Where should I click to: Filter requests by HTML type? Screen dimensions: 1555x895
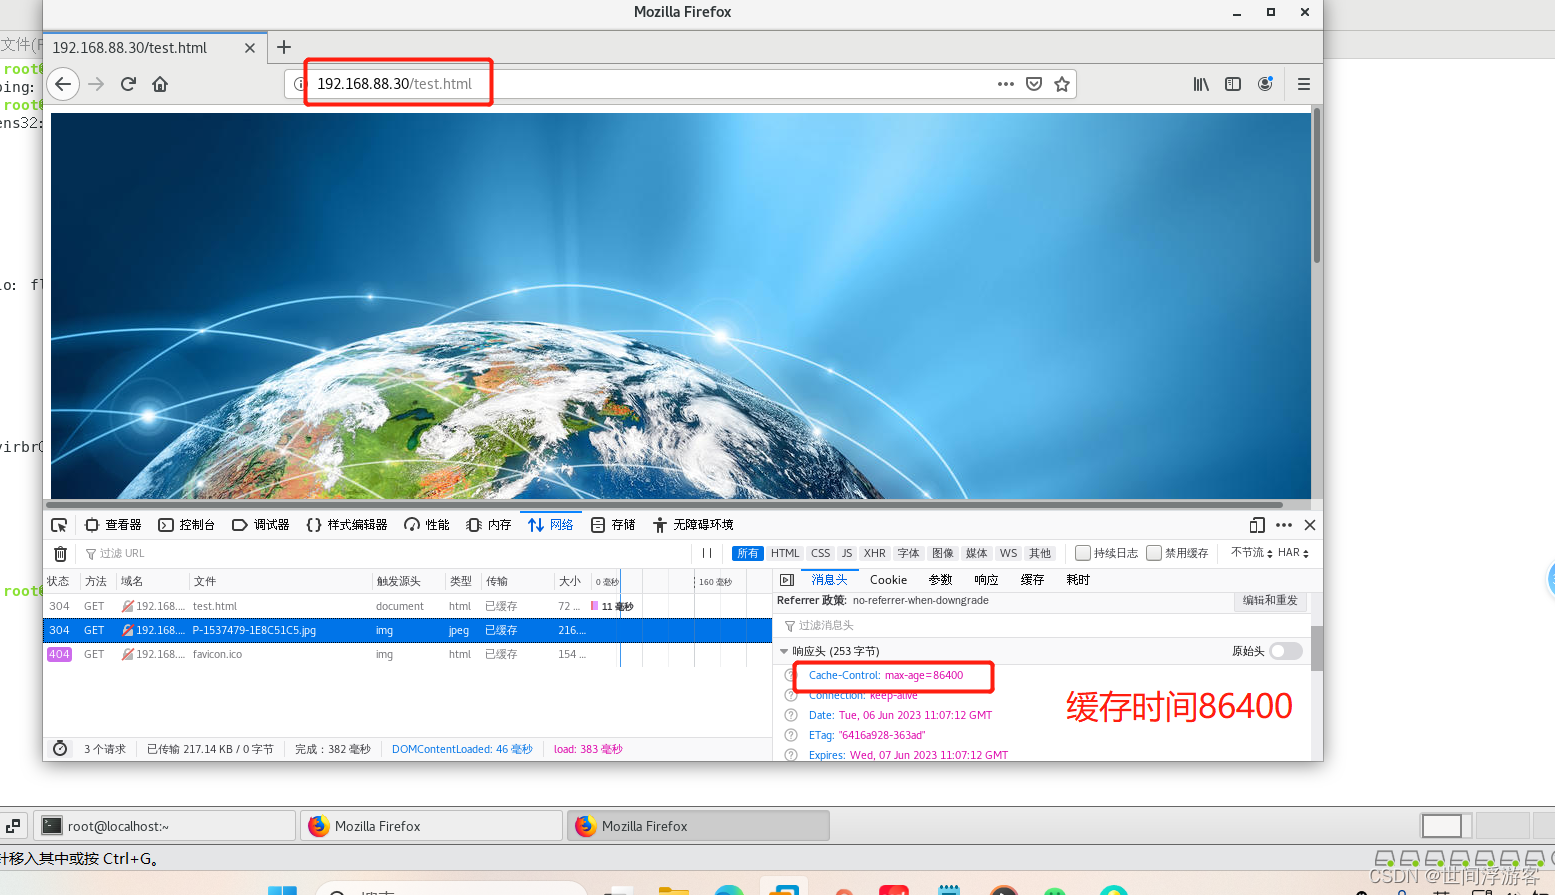click(785, 553)
